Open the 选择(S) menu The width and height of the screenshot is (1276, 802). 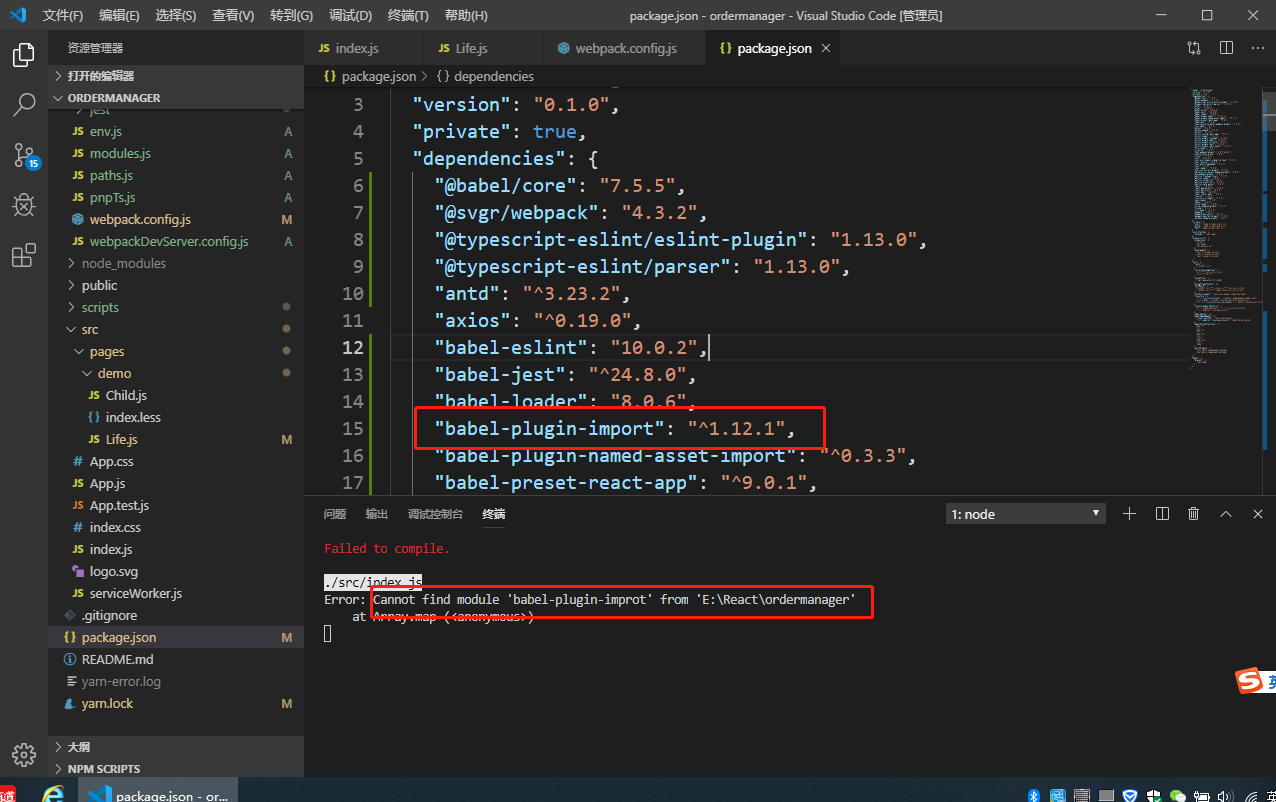[x=176, y=16]
